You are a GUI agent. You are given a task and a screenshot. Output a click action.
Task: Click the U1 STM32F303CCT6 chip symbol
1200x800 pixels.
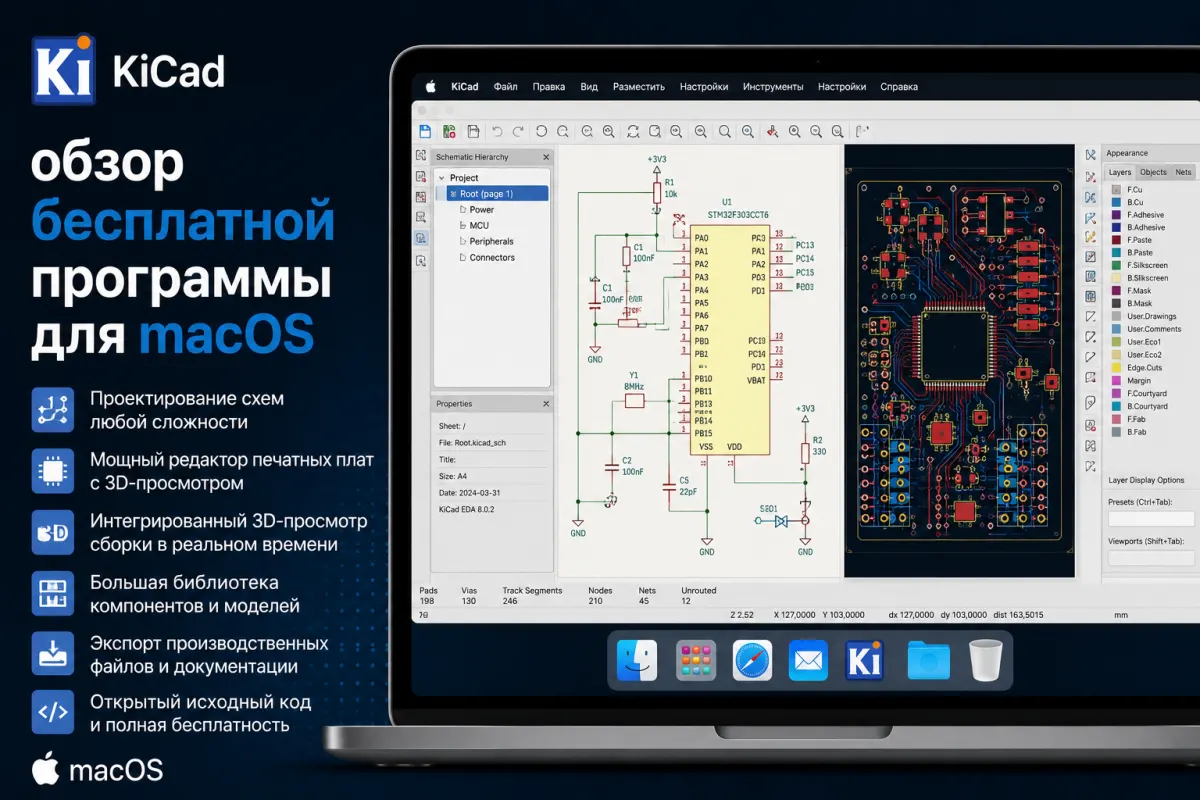[730, 340]
